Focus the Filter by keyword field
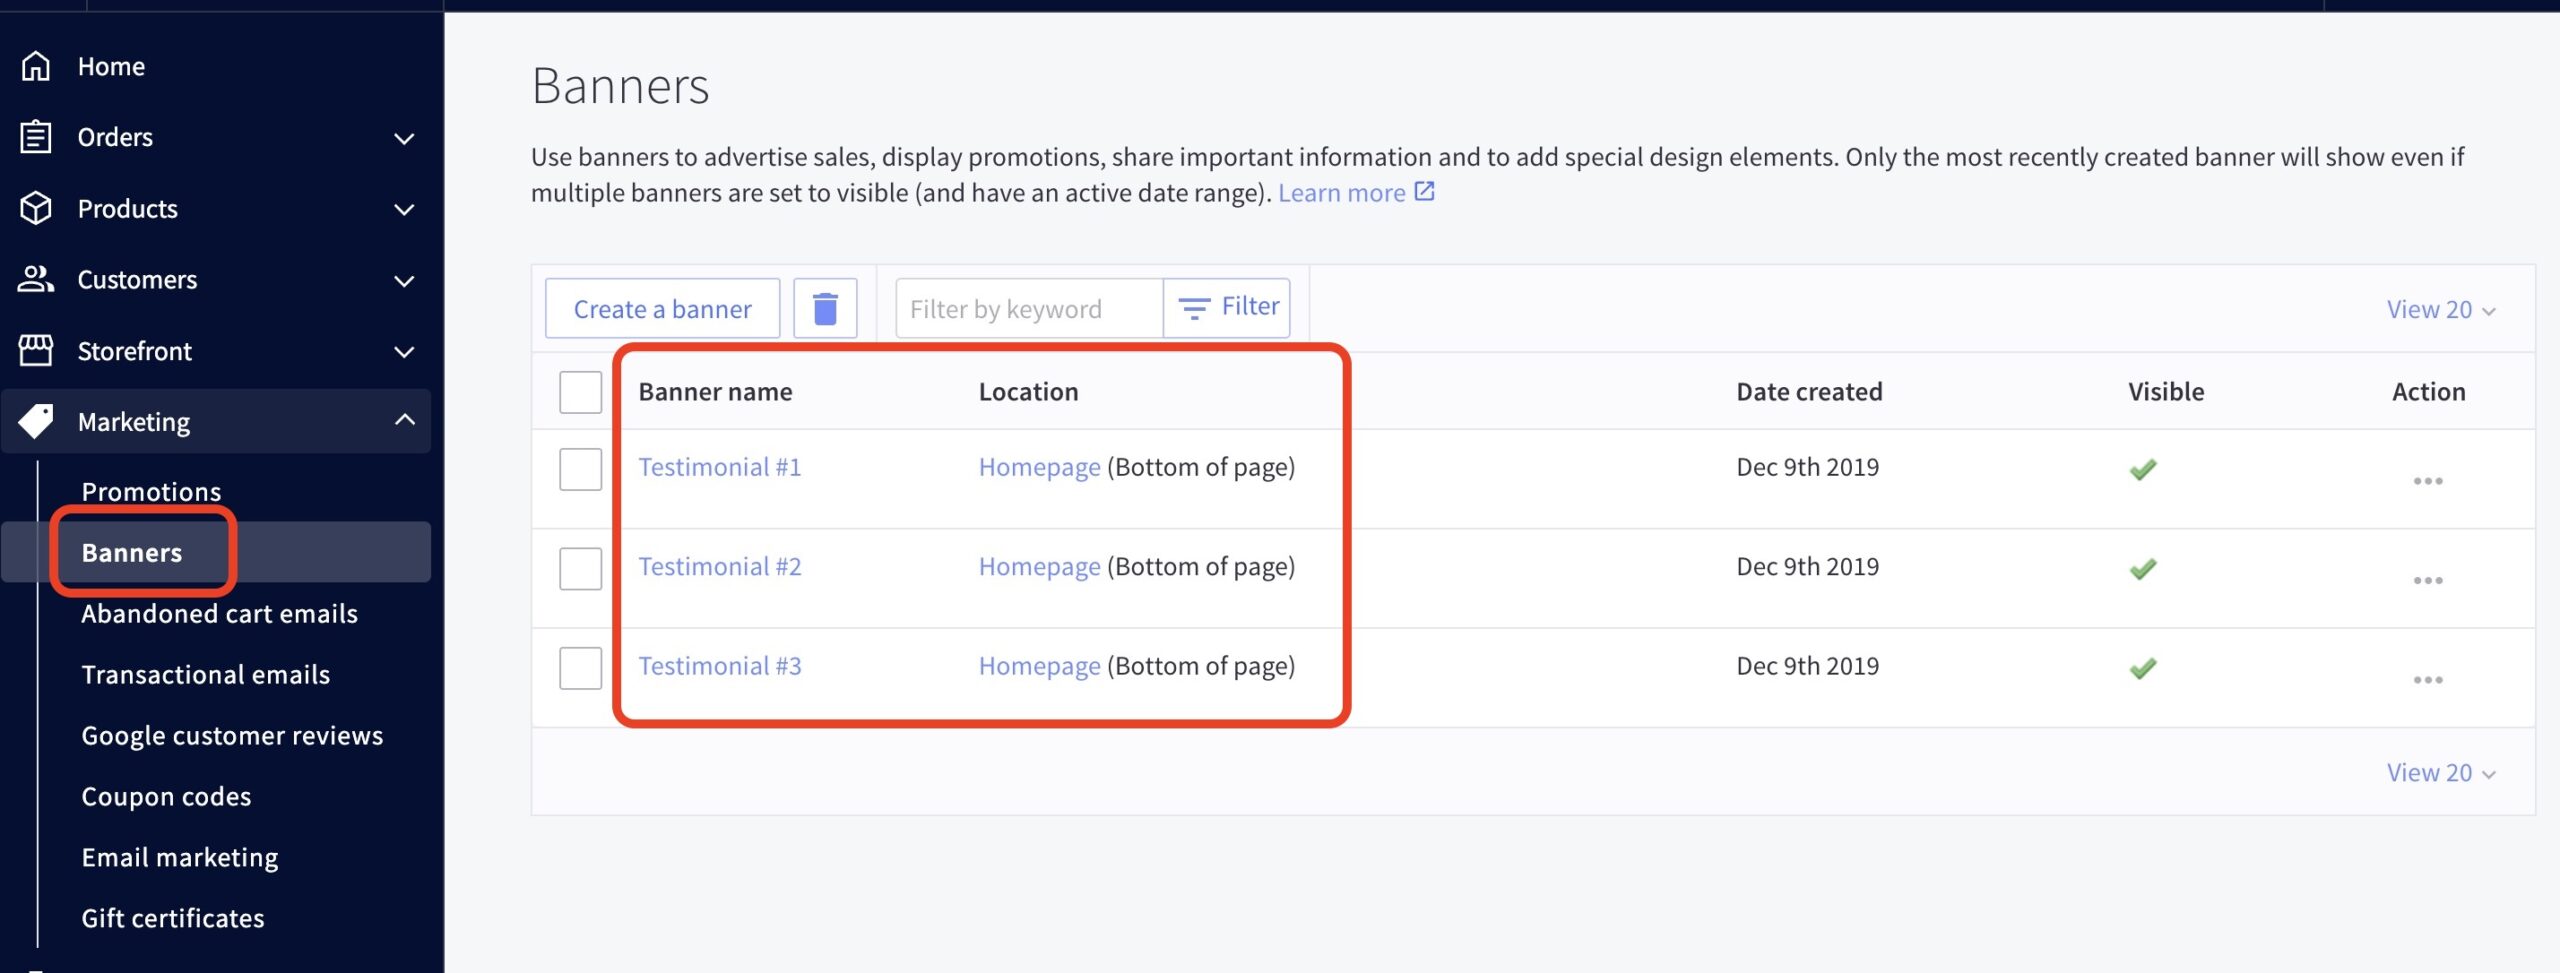Screen dimensions: 2560x973 point(1028,309)
